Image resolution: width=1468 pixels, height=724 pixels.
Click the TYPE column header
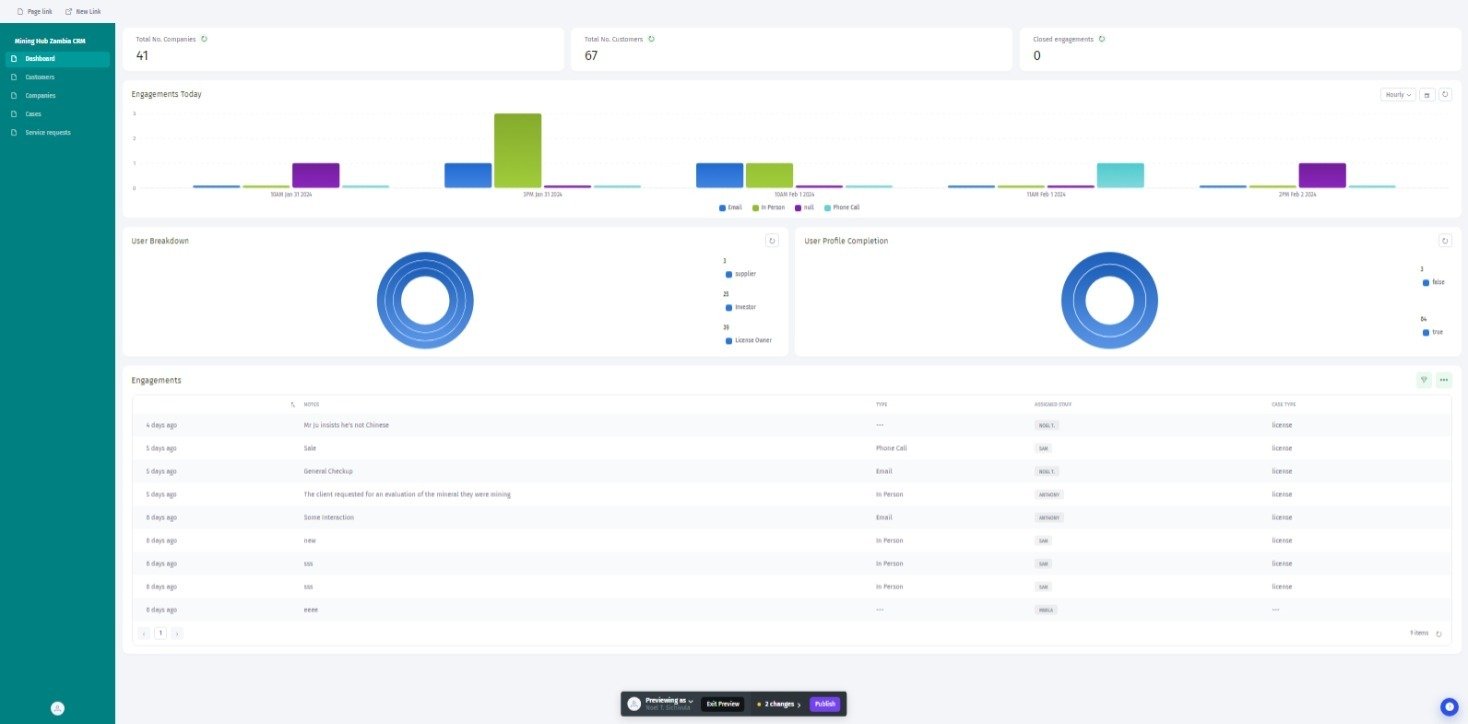881,404
